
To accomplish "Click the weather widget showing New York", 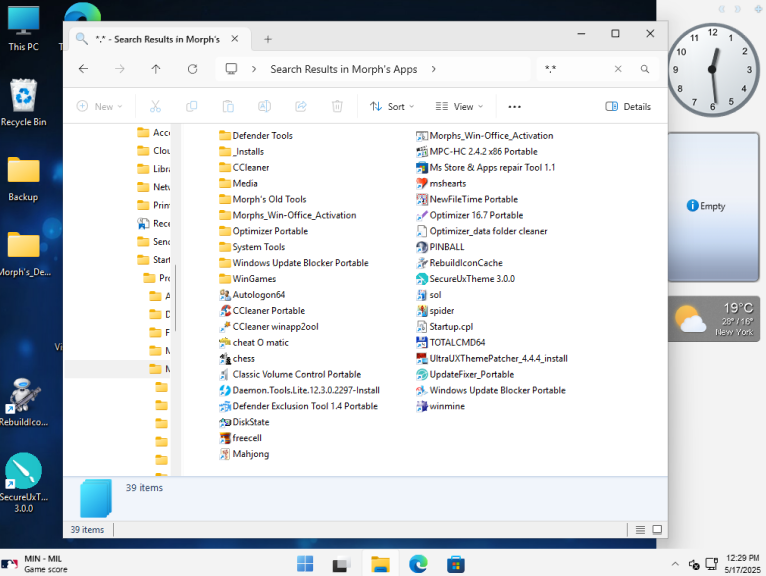I will coord(714,319).
